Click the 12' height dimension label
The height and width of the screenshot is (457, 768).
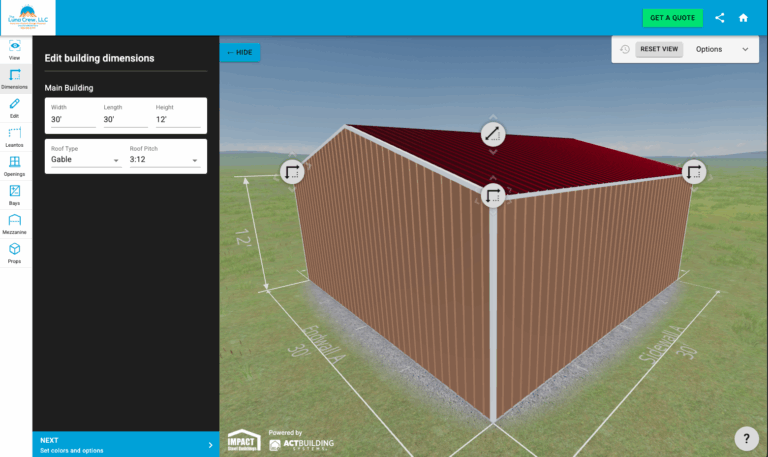pos(244,238)
